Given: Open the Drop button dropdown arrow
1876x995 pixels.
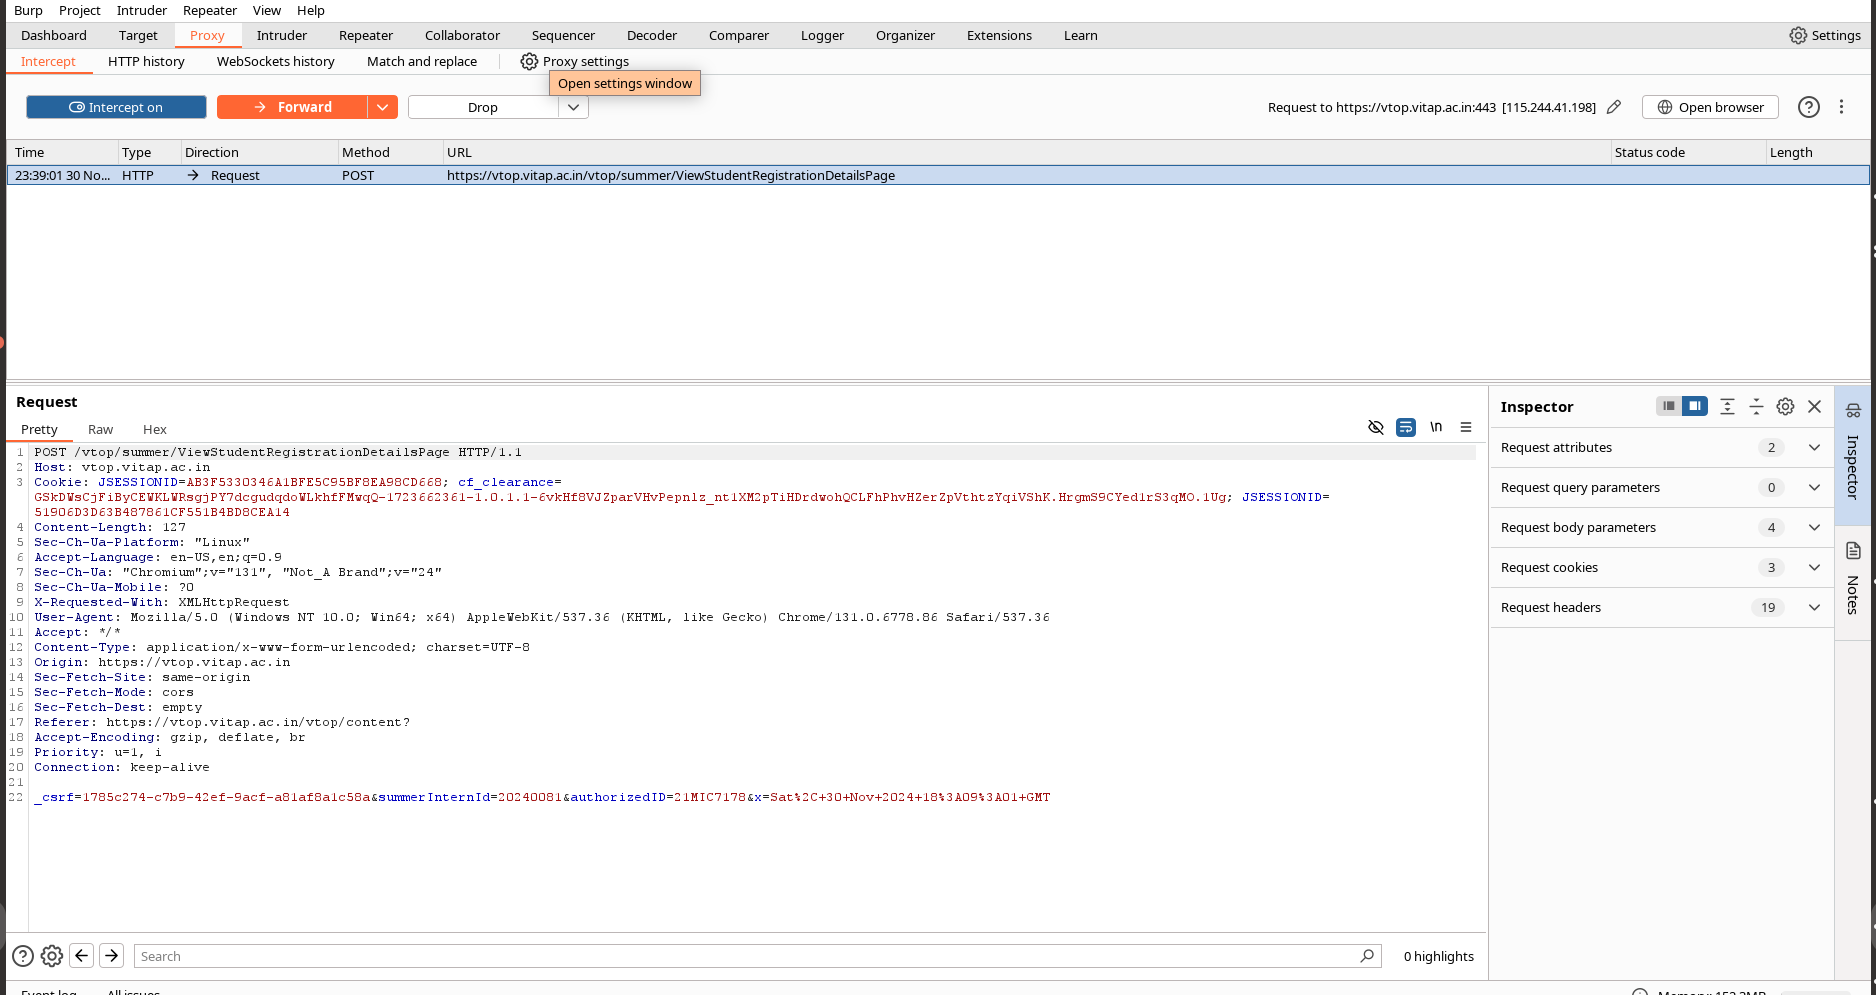Looking at the screenshot, I should pyautogui.click(x=573, y=107).
